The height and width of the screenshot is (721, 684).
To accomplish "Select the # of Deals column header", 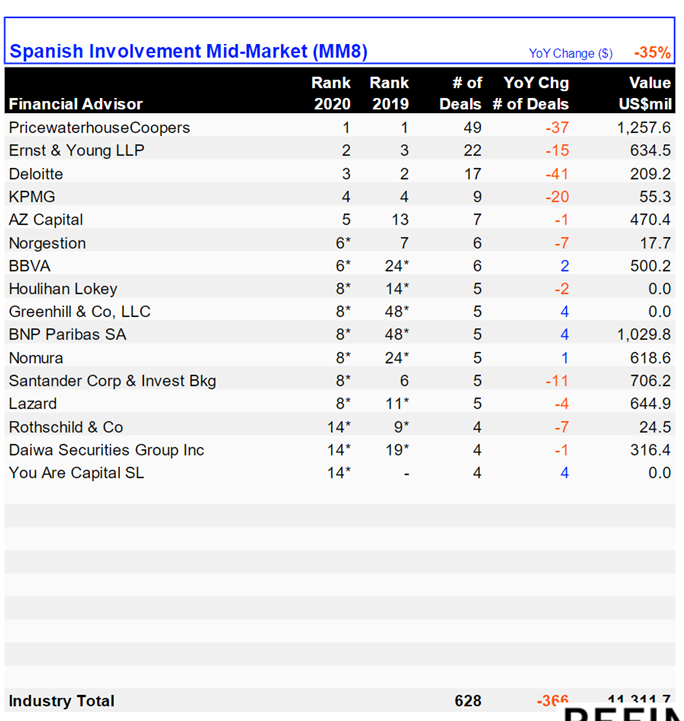I will 461,93.
